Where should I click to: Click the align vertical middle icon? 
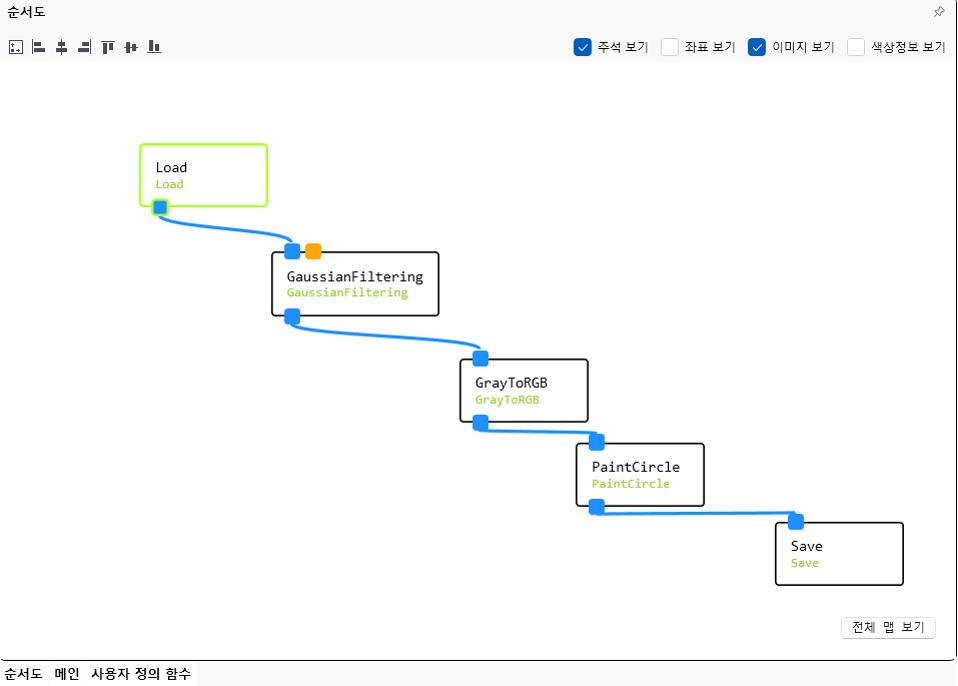(131, 47)
